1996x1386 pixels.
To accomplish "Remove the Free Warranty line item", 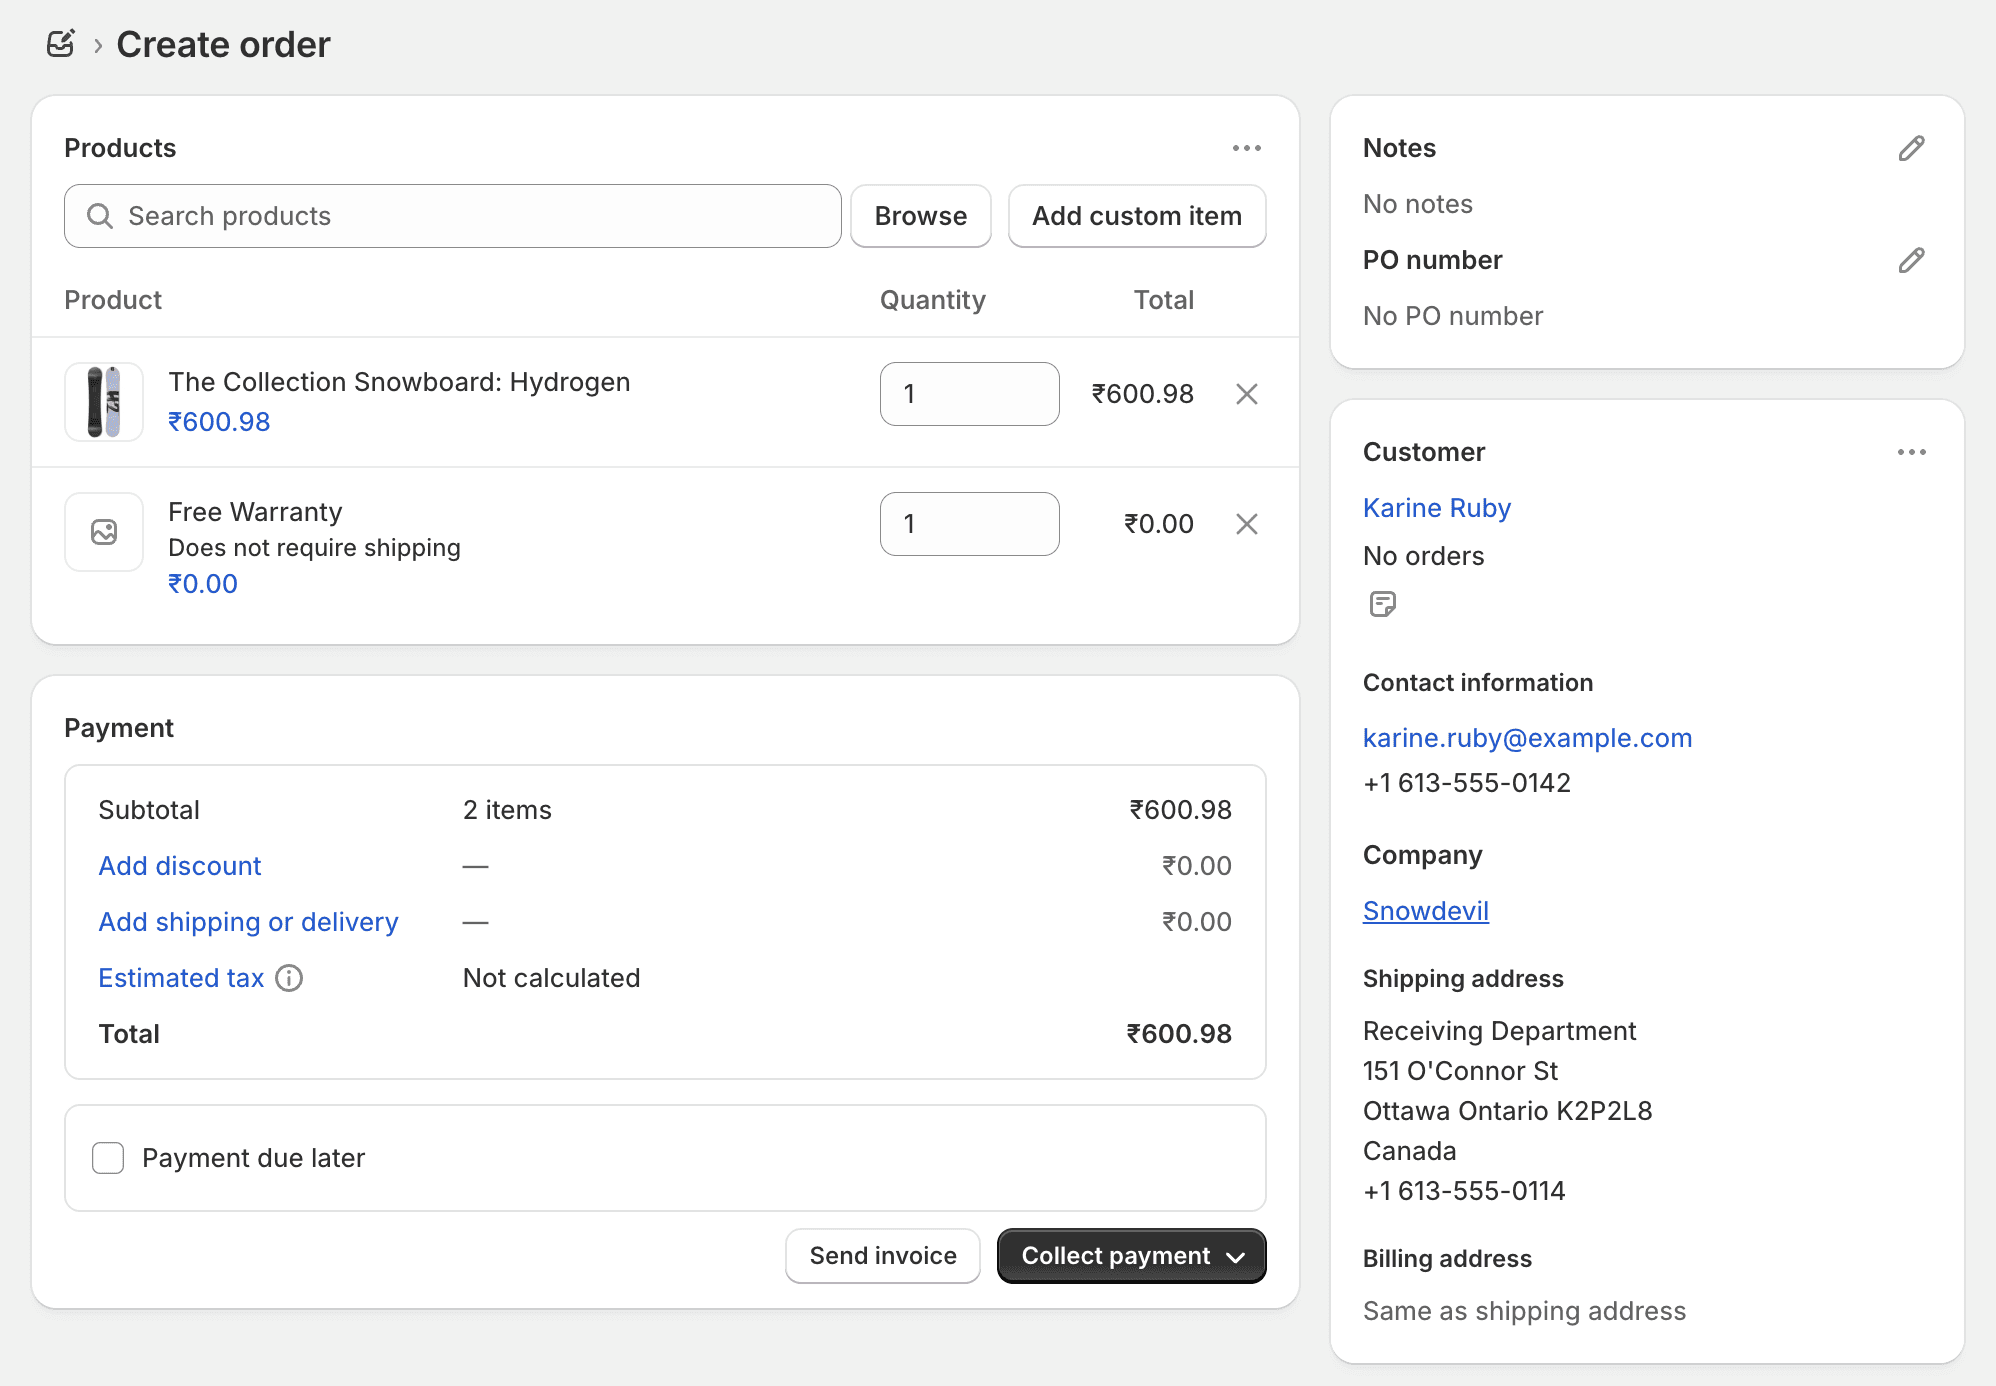I will click(x=1246, y=524).
